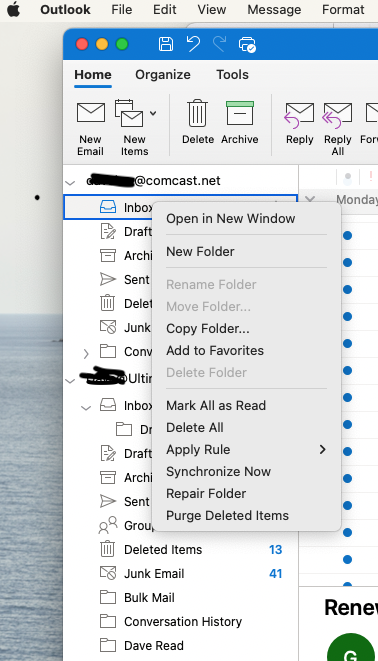This screenshot has width=378, height=661.
Task: Compose with the New Email icon
Action: coord(91,113)
